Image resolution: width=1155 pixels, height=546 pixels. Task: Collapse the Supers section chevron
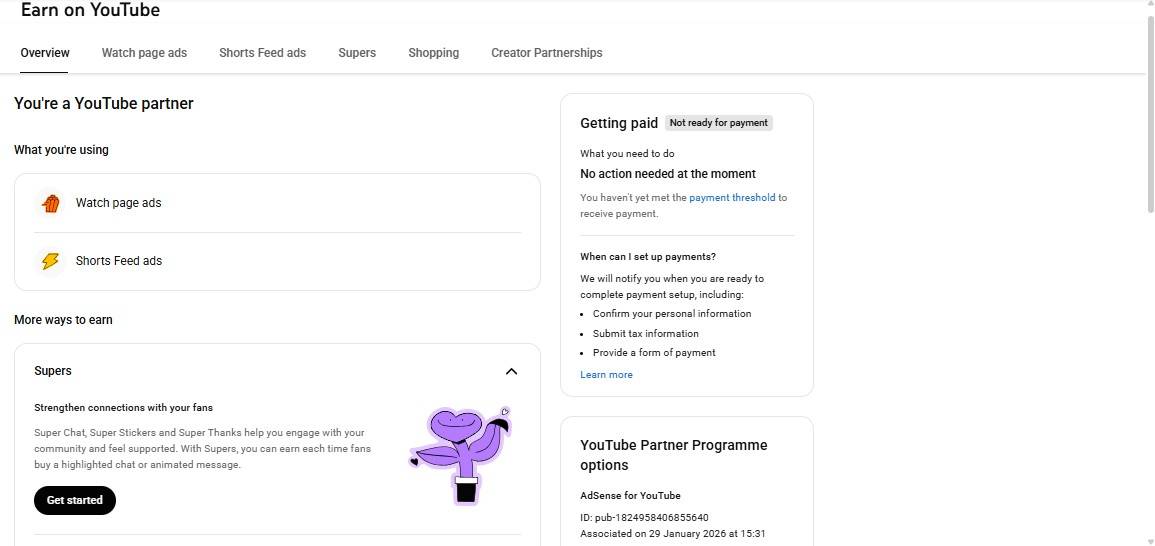511,371
